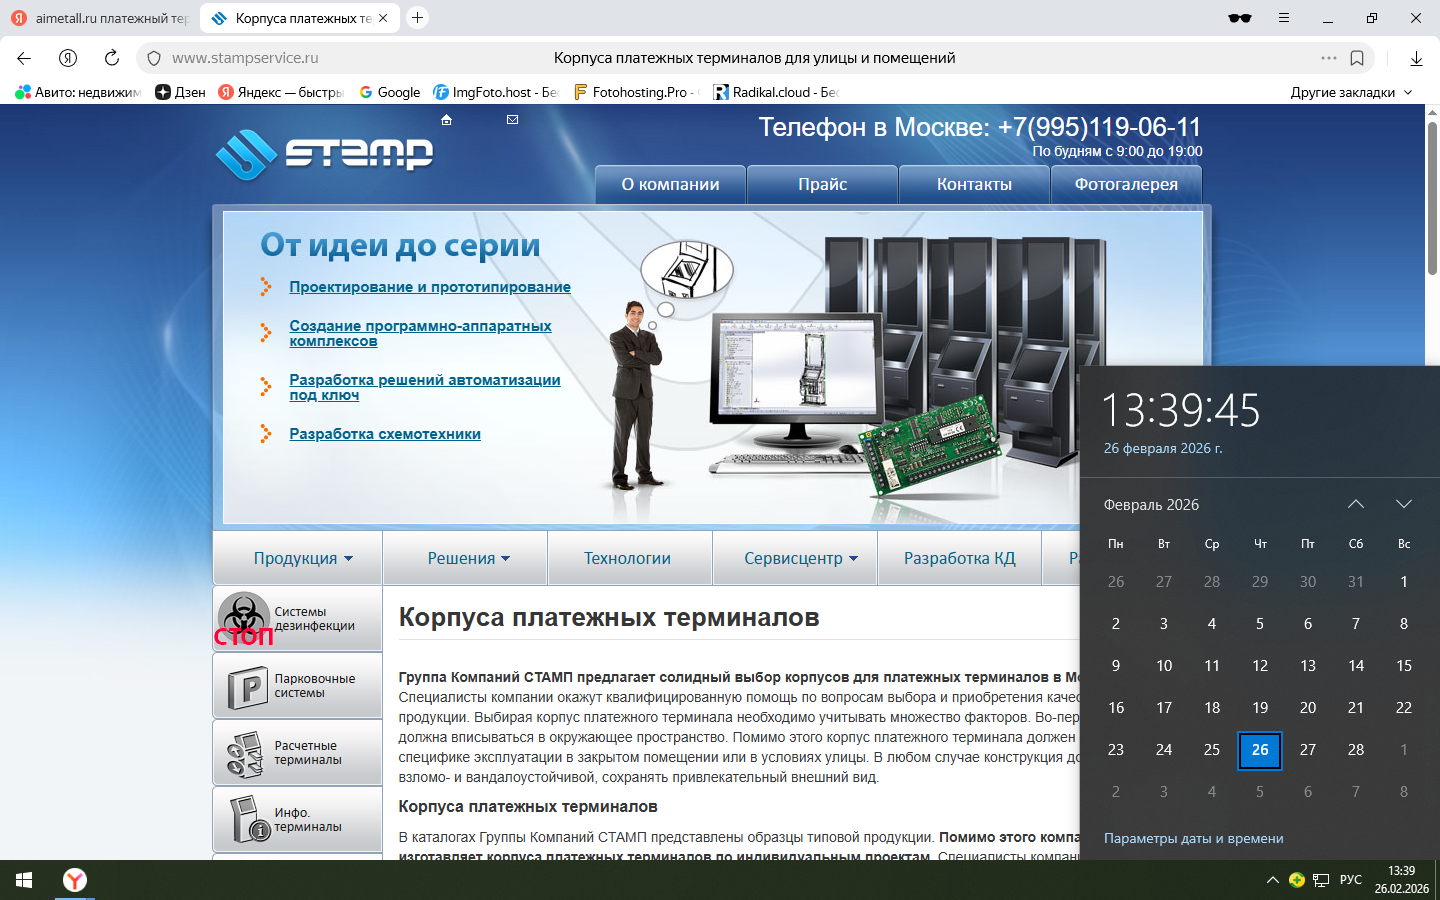The height and width of the screenshot is (900, 1440).
Task: Go to previous month in calendar
Action: coord(1355,504)
